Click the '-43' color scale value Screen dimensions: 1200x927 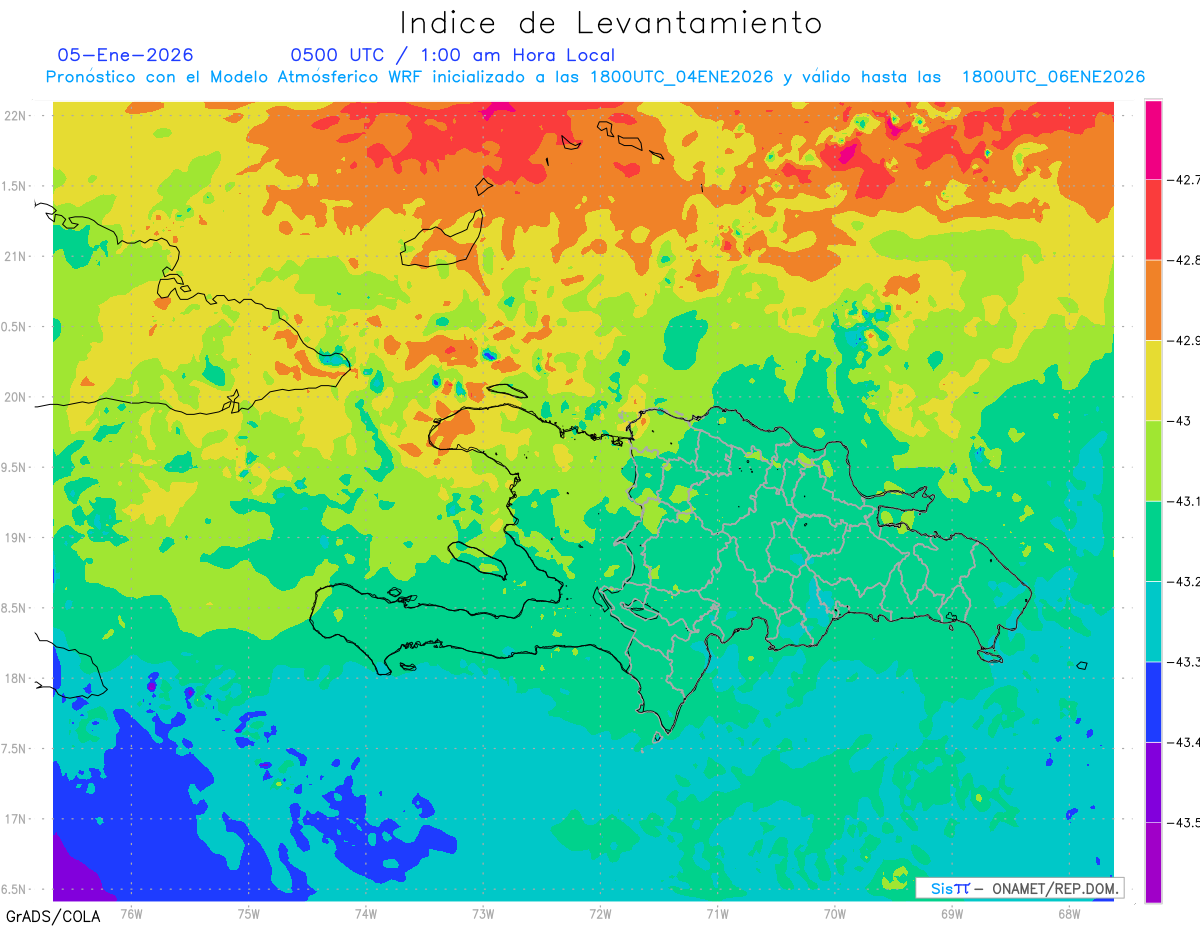pos(1178,421)
